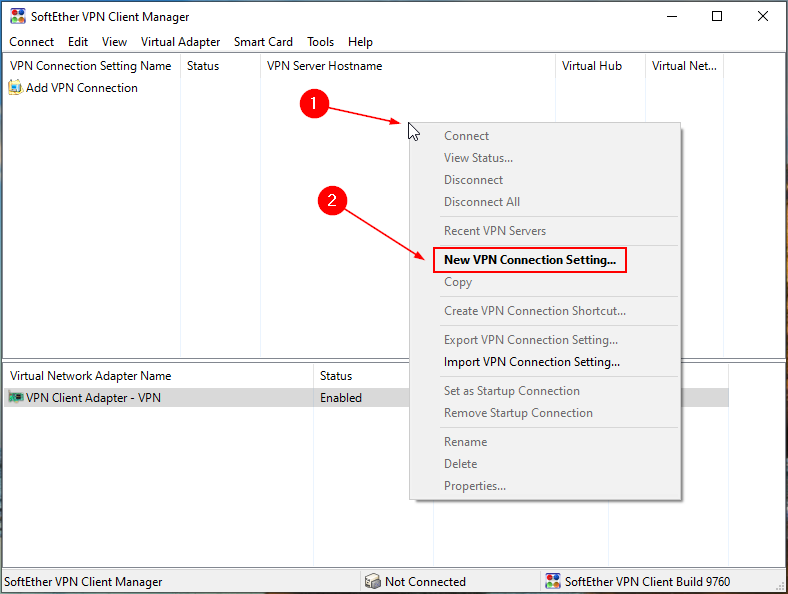Open the Connect menu in menu bar
This screenshot has height=594, width=788.
[31, 42]
